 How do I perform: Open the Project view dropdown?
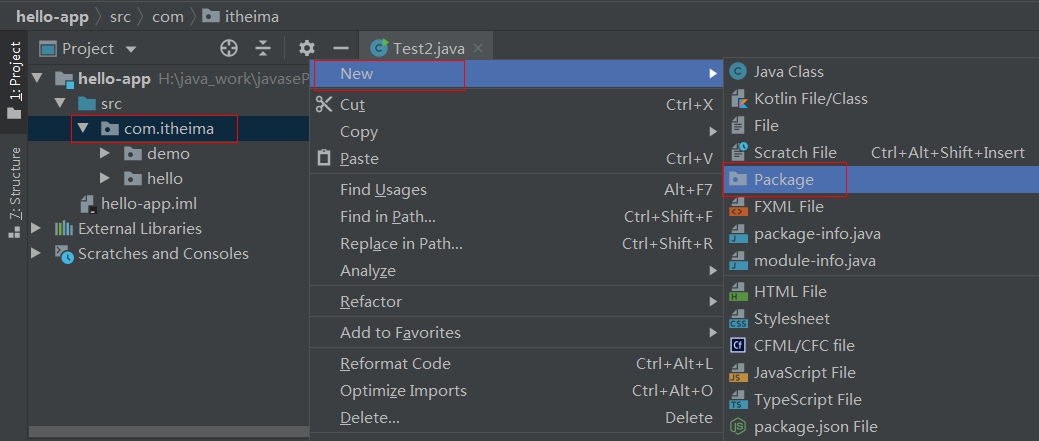pyautogui.click(x=130, y=49)
